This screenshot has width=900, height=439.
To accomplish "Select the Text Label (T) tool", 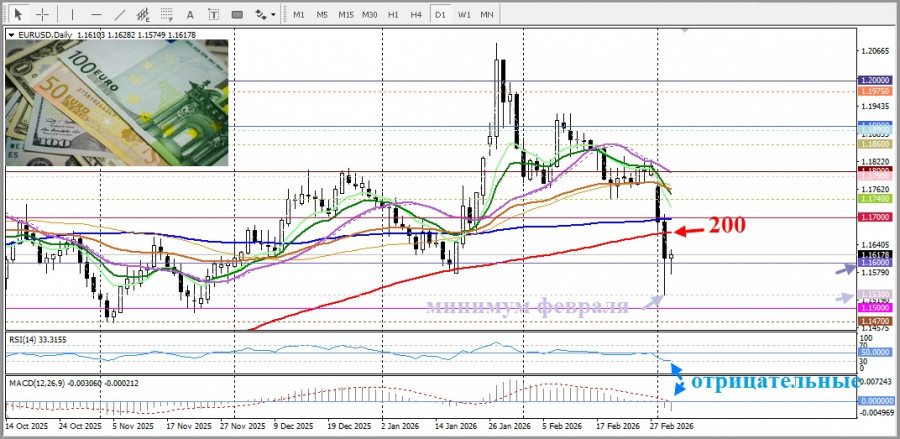I will coord(214,14).
